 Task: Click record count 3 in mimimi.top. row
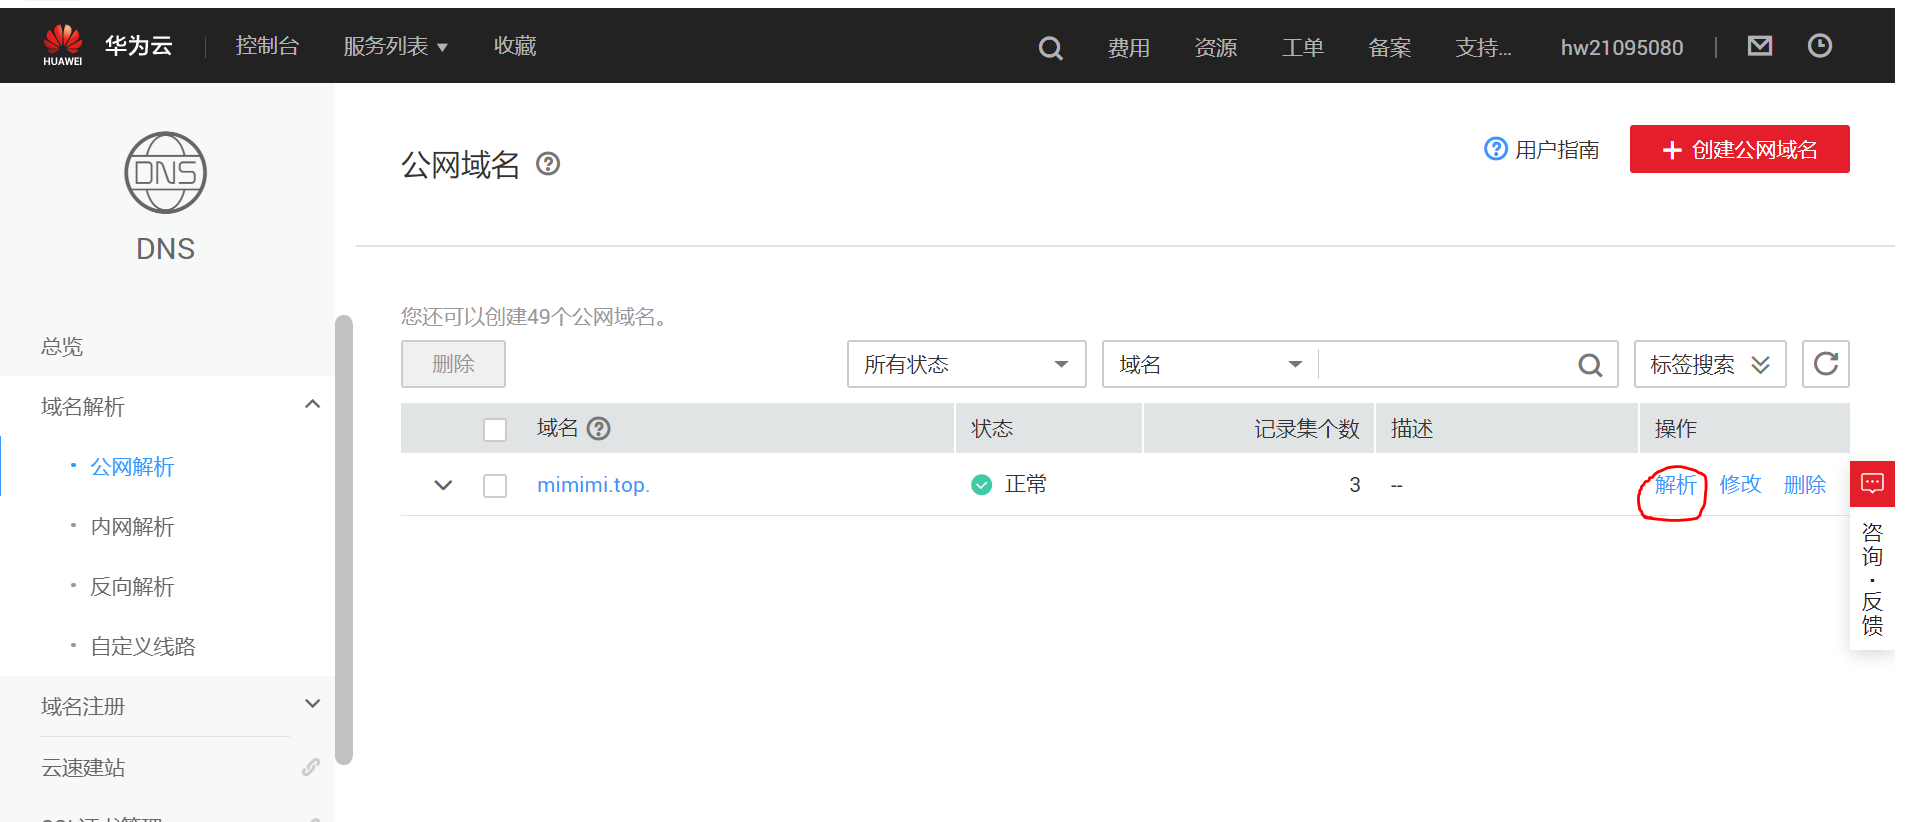(x=1354, y=485)
